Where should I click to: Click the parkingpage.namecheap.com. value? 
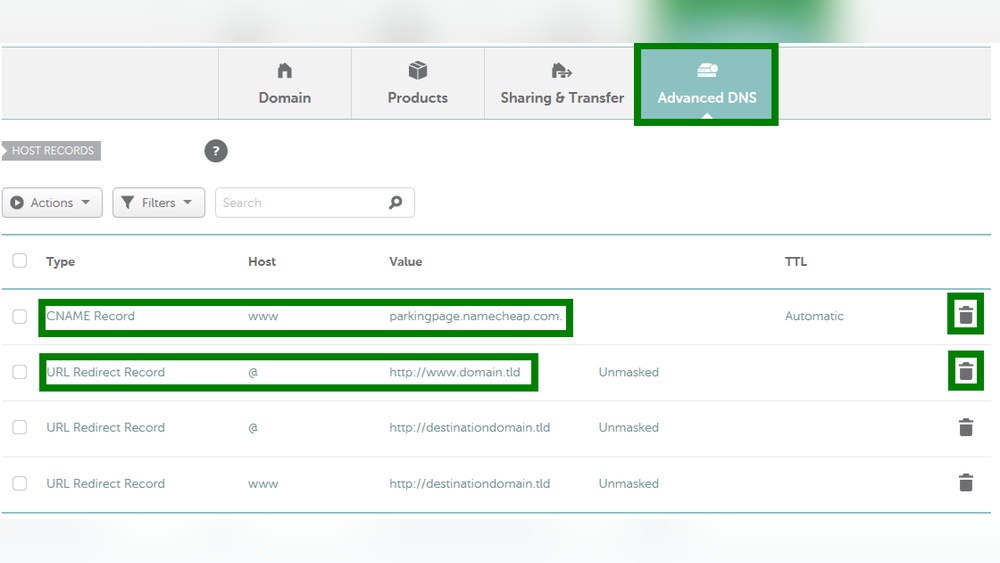[476, 316]
